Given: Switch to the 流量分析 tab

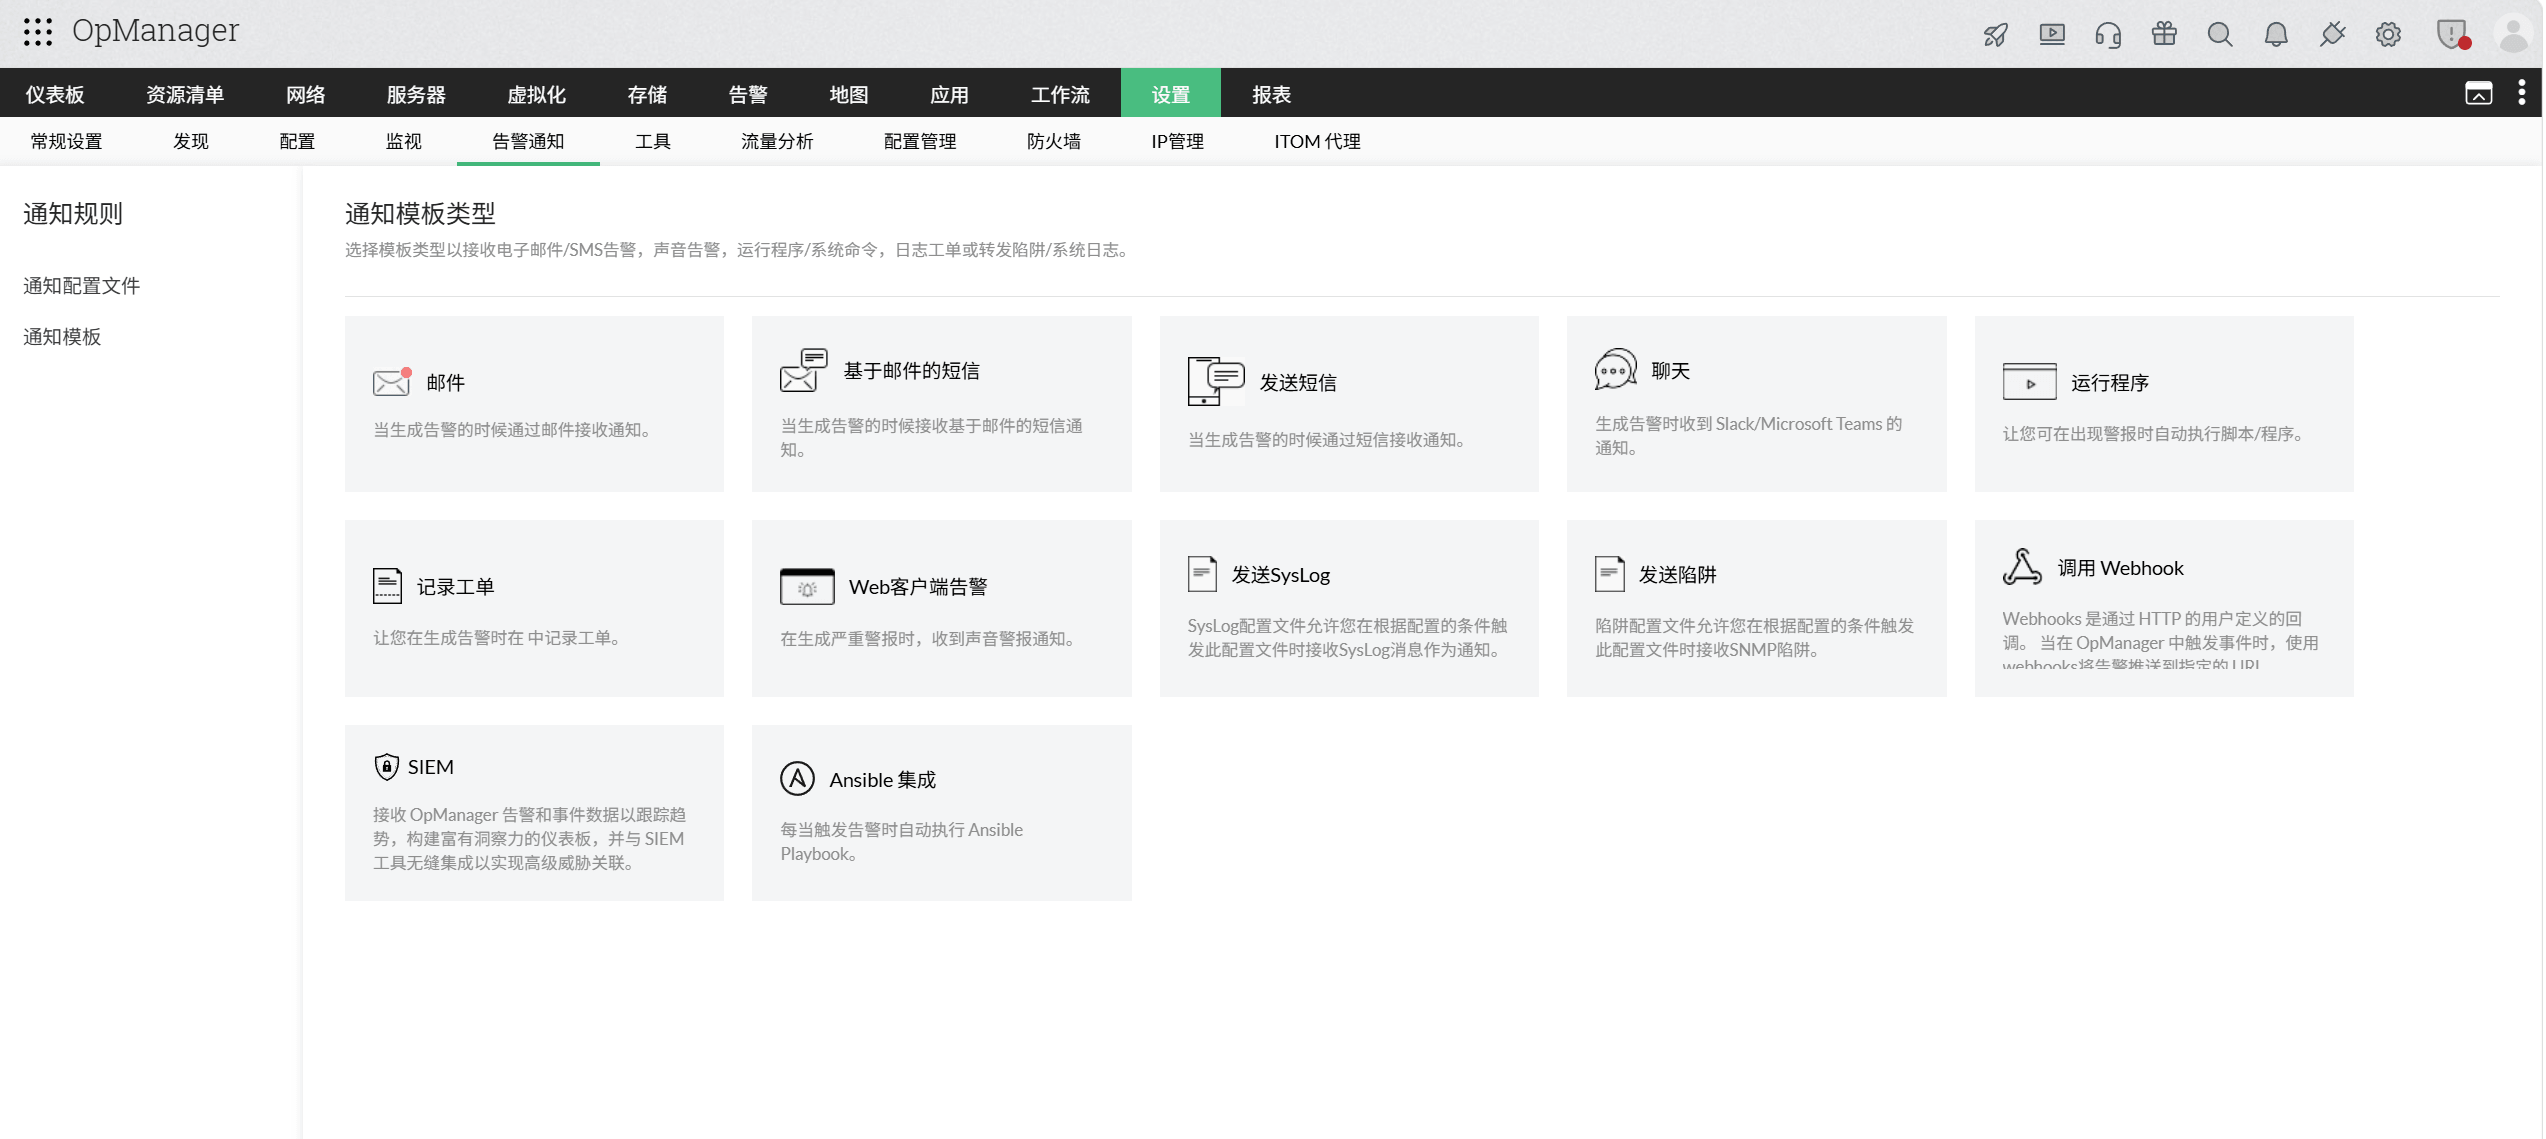Looking at the screenshot, I should coord(777,141).
